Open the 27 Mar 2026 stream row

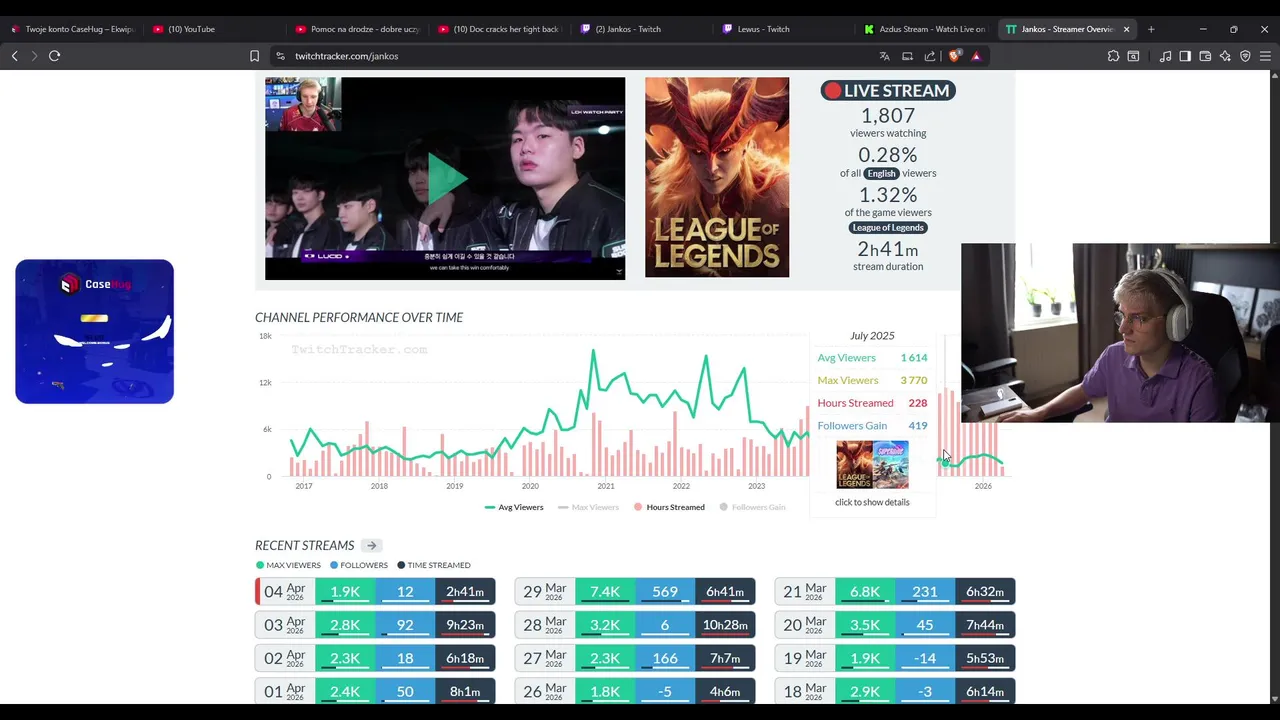coord(635,658)
